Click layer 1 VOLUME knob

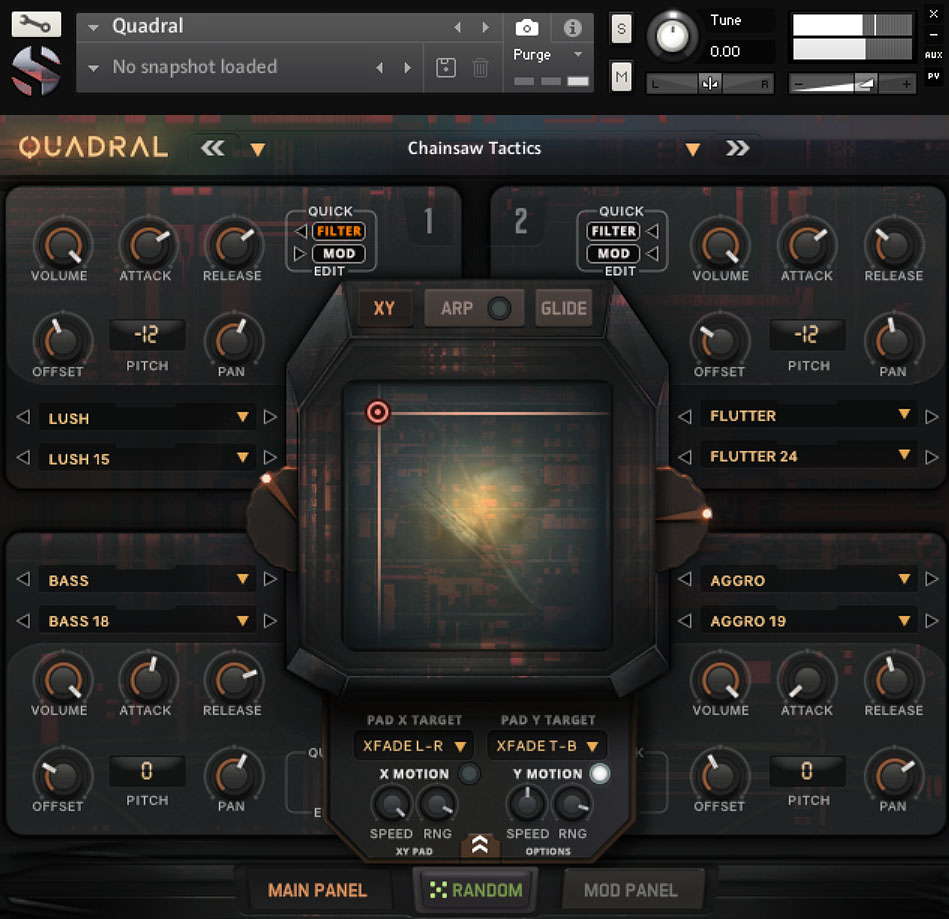pyautogui.click(x=62, y=246)
